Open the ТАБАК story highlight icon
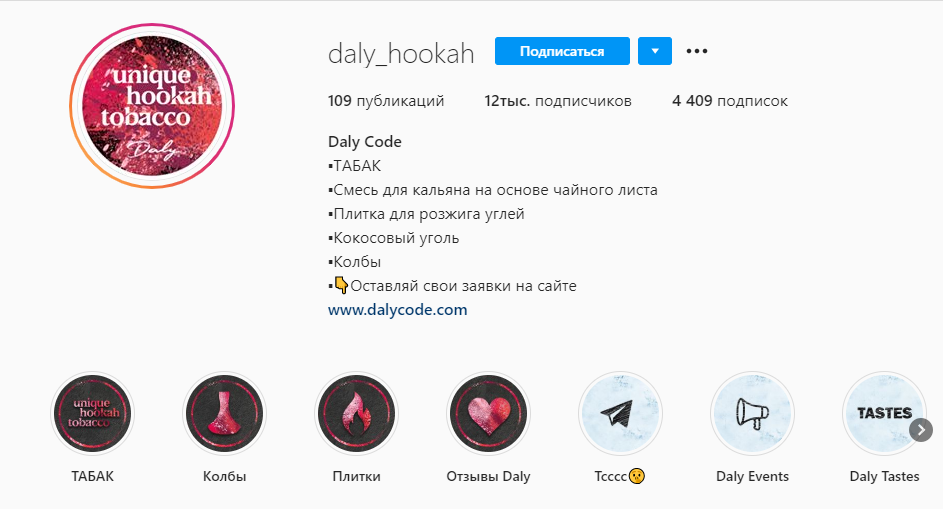 92,413
